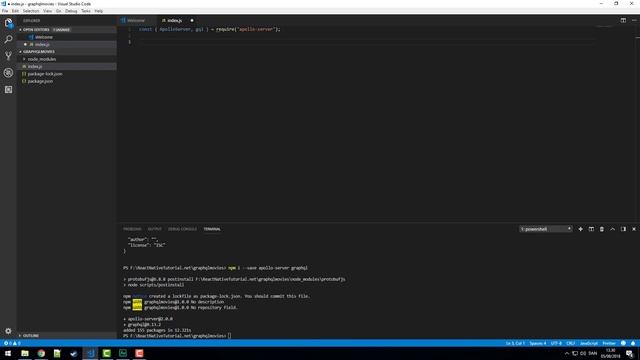The height and width of the screenshot is (360, 640).
Task: Open Chrome from taskbar
Action: coord(41,353)
